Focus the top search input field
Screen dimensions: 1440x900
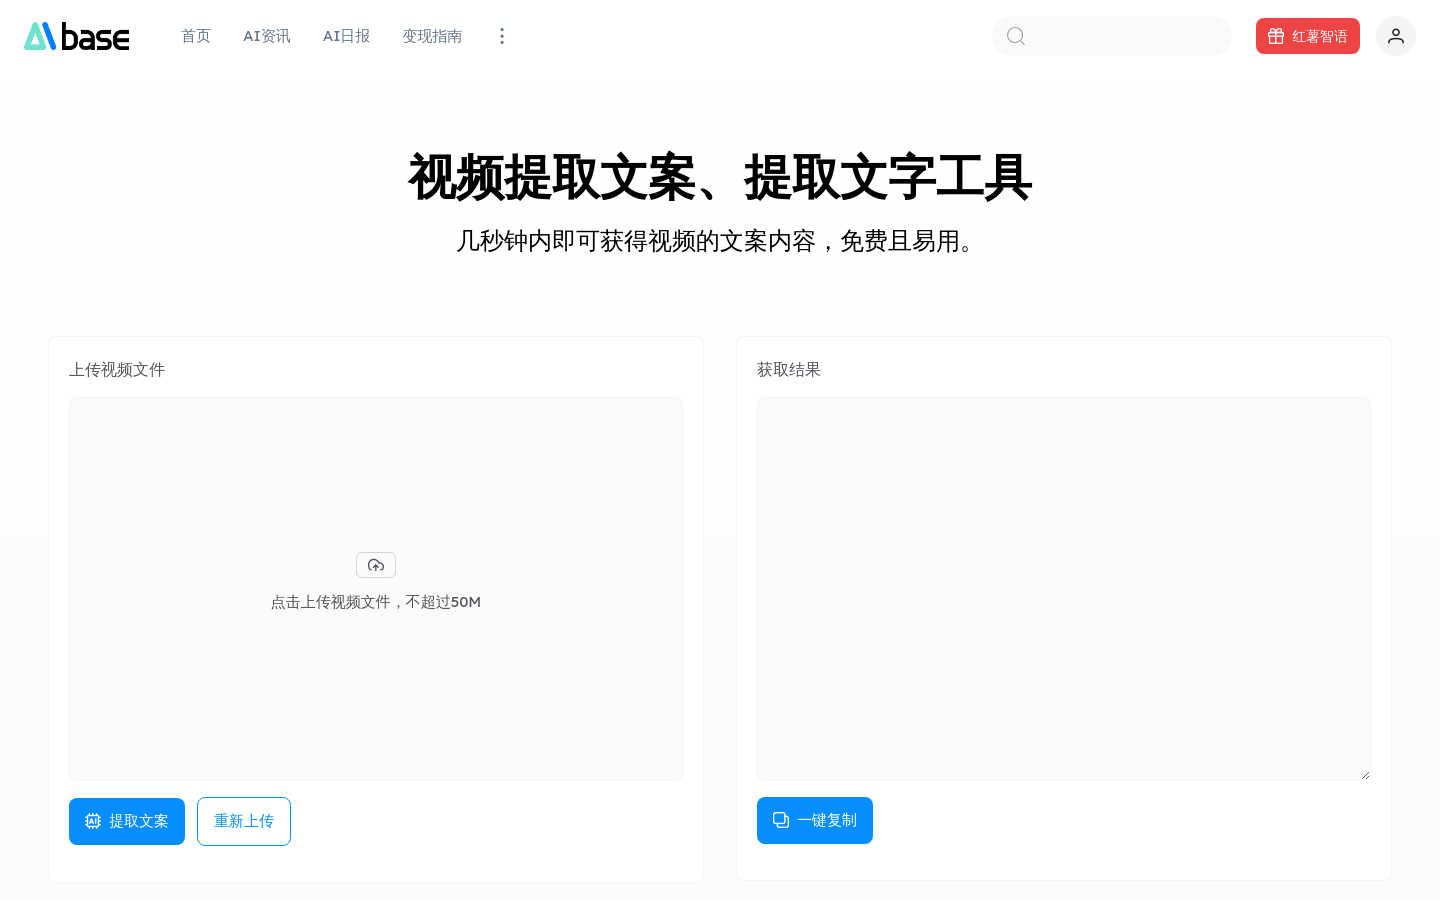point(1112,36)
